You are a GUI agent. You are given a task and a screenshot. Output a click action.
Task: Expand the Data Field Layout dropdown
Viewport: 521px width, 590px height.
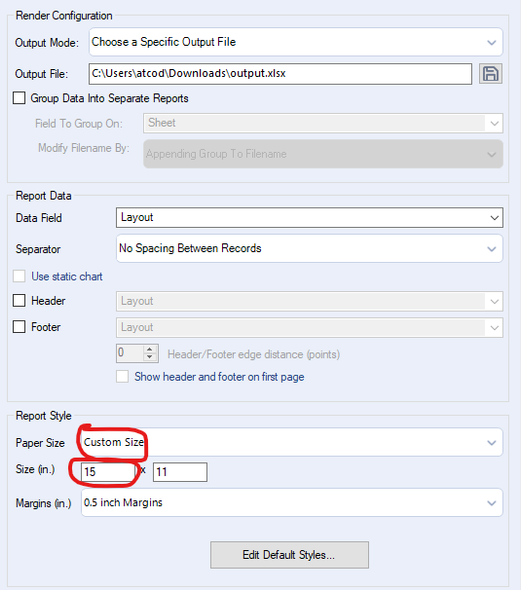coord(309,217)
